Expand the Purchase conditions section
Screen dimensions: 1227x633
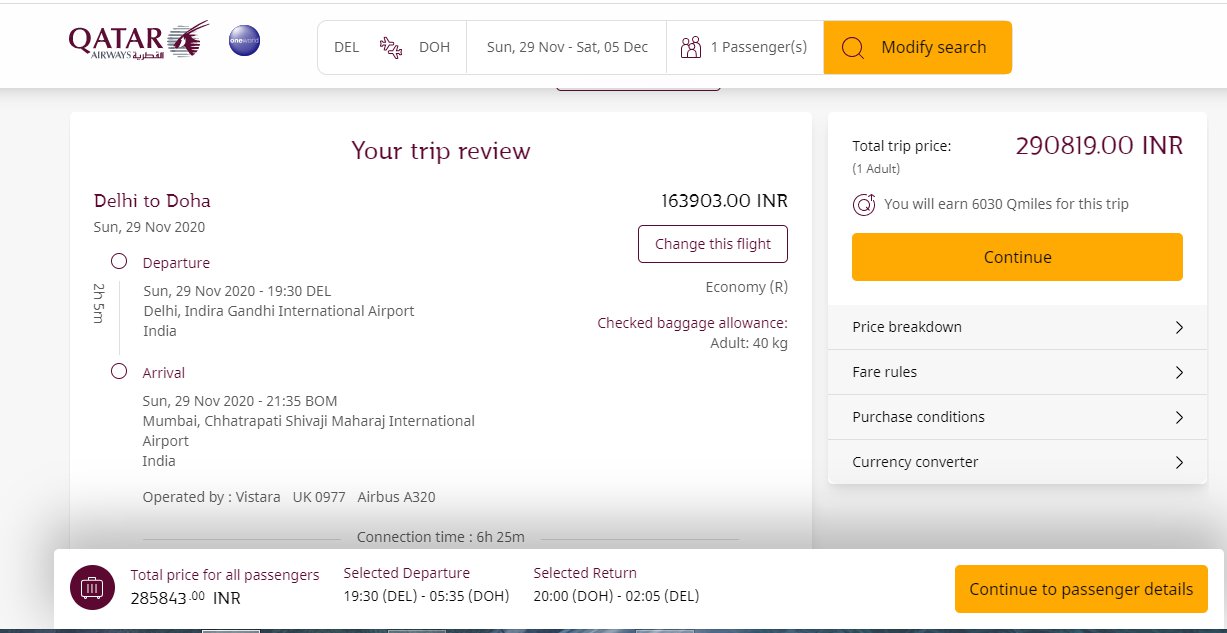[x=1017, y=417]
